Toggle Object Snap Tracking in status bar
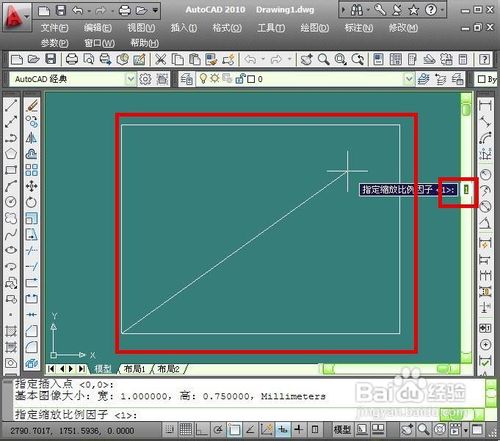Viewport: 500px width, 441px height. 250,430
